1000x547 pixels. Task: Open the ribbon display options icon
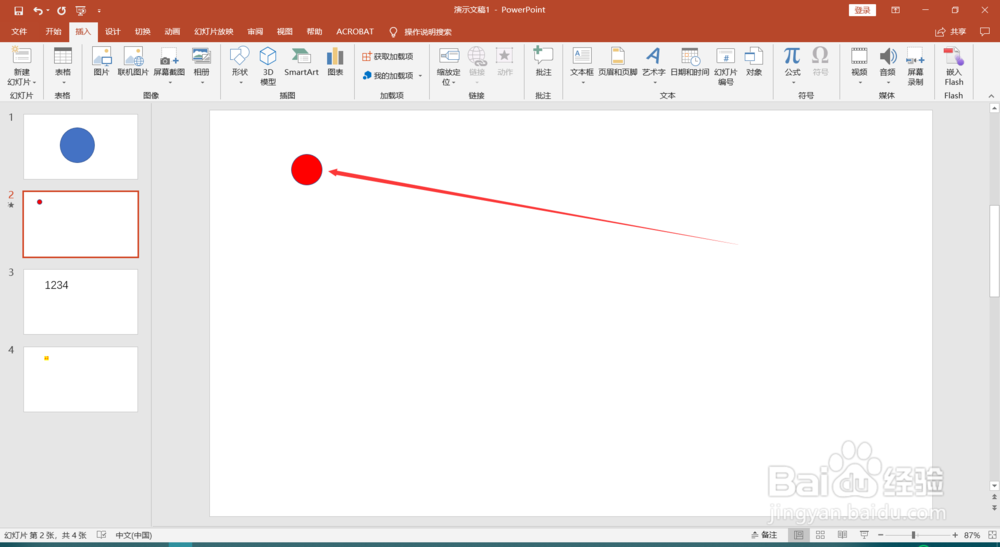895,10
